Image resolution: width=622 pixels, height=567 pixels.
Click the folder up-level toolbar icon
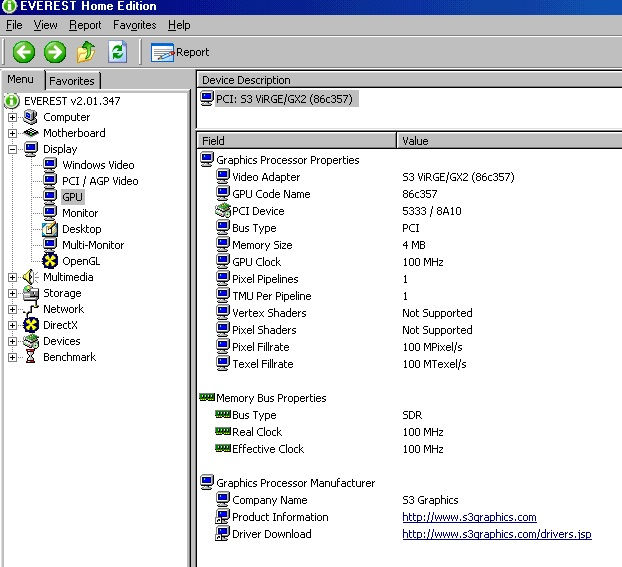coord(86,52)
